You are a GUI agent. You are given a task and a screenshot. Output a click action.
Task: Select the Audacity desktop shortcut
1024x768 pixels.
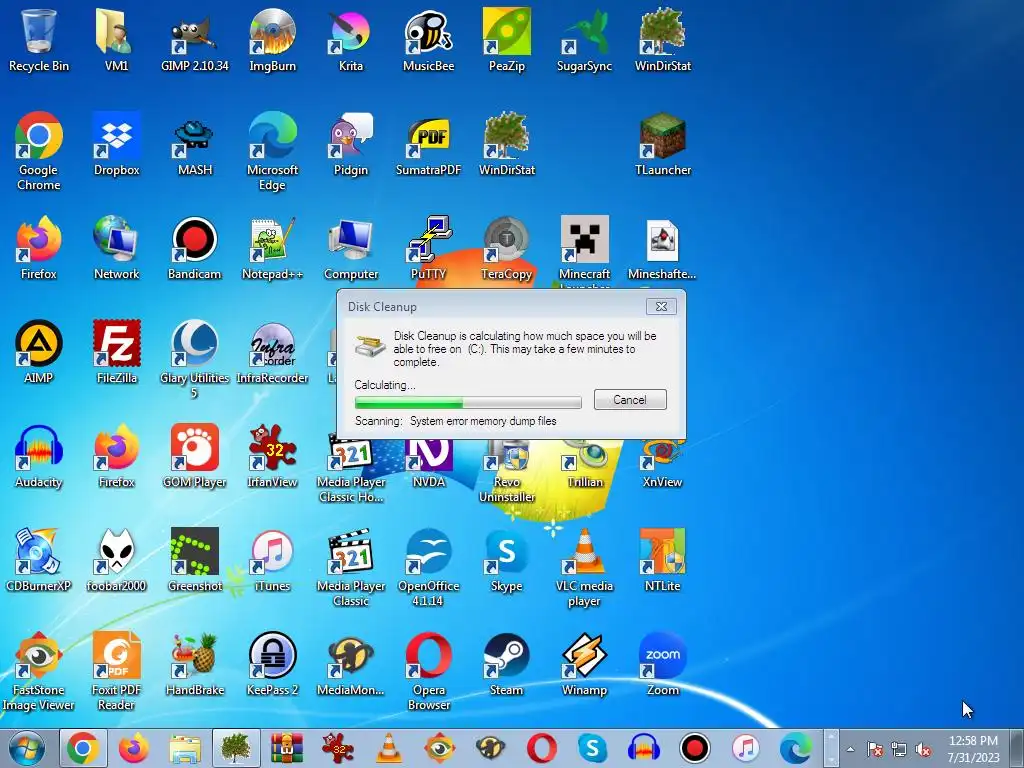pyautogui.click(x=39, y=456)
